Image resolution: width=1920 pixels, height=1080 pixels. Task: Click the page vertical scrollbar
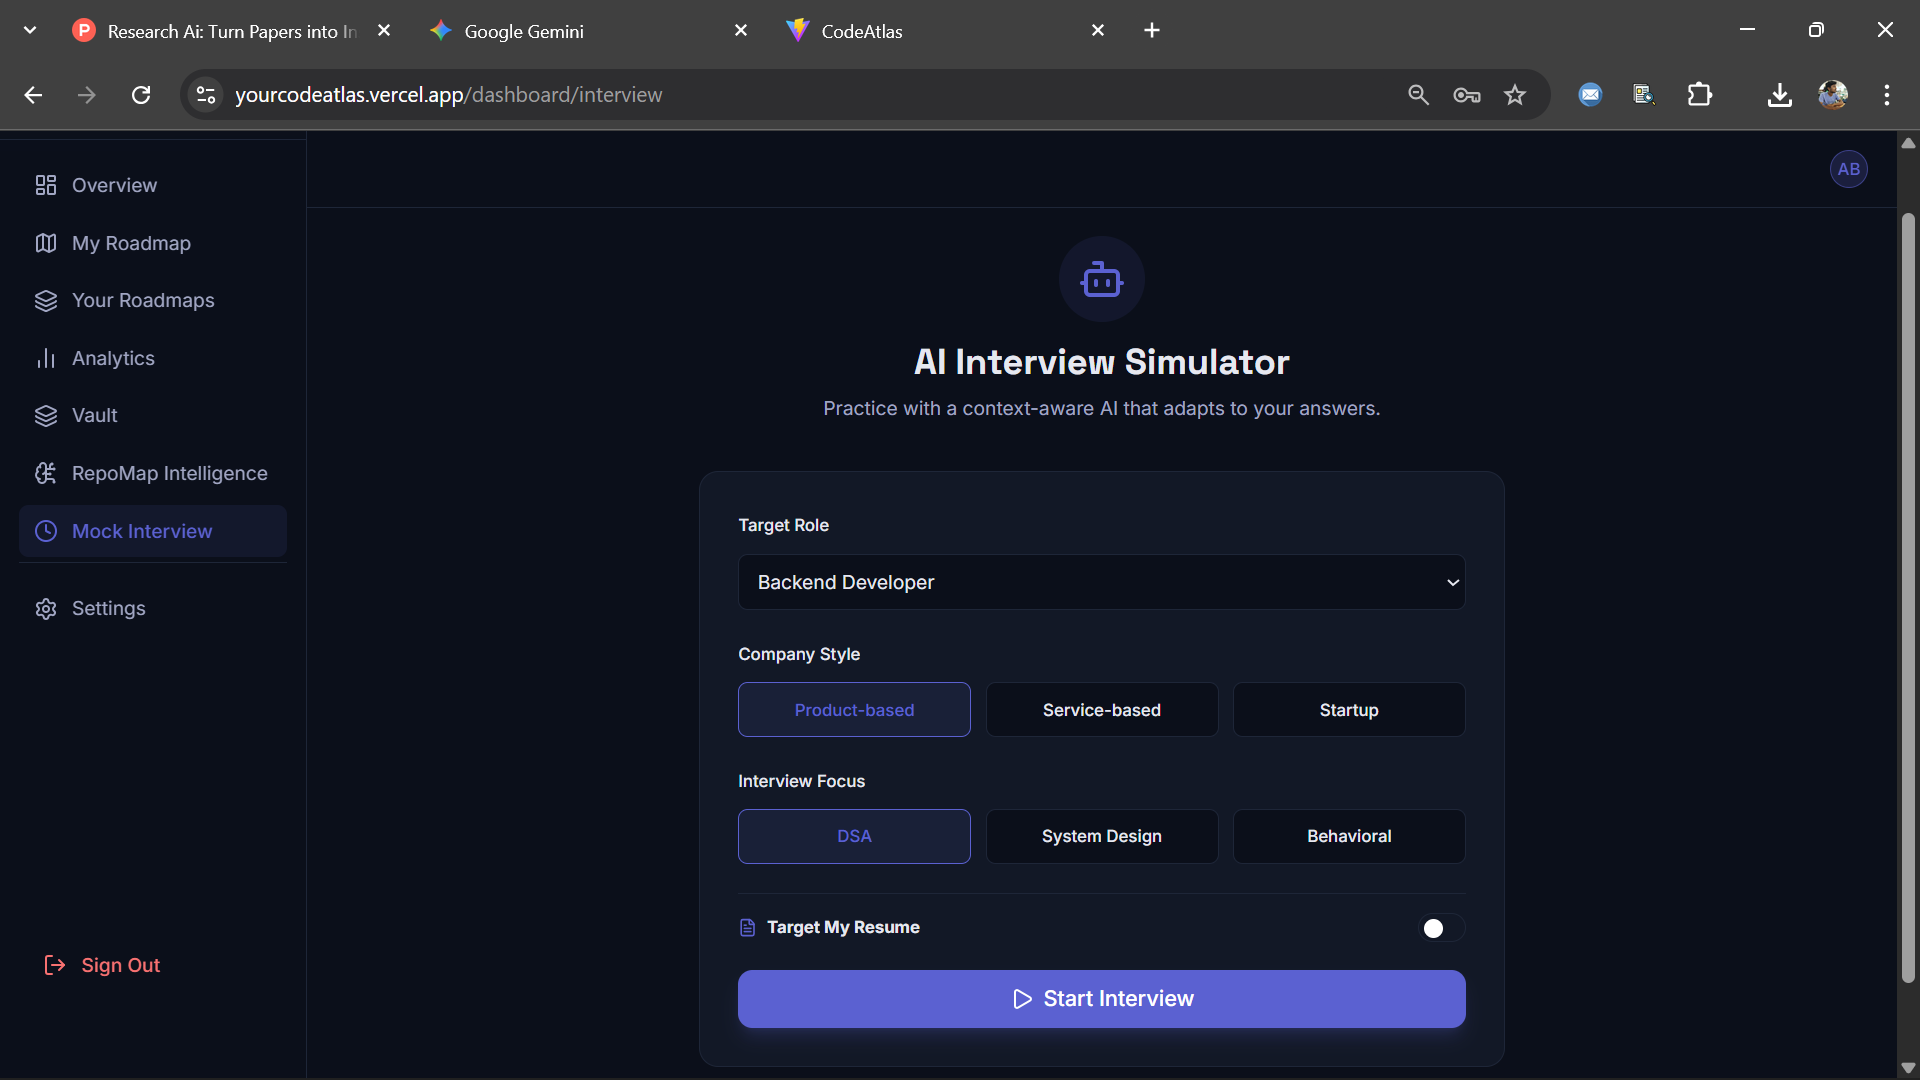(x=1907, y=600)
